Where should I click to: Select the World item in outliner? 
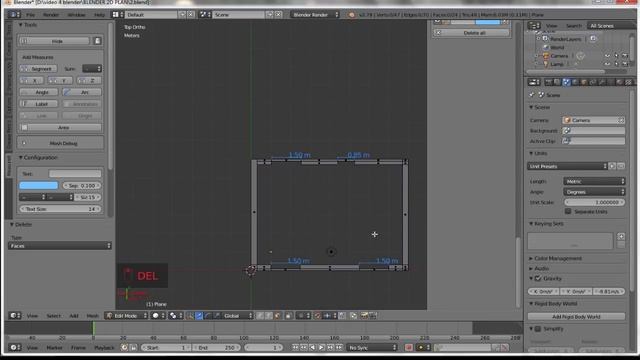click(x=556, y=47)
